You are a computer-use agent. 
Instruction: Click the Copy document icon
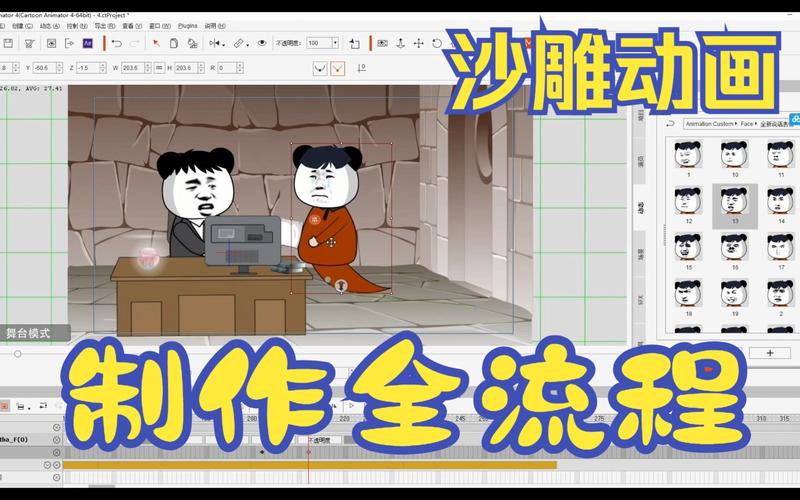coord(174,43)
